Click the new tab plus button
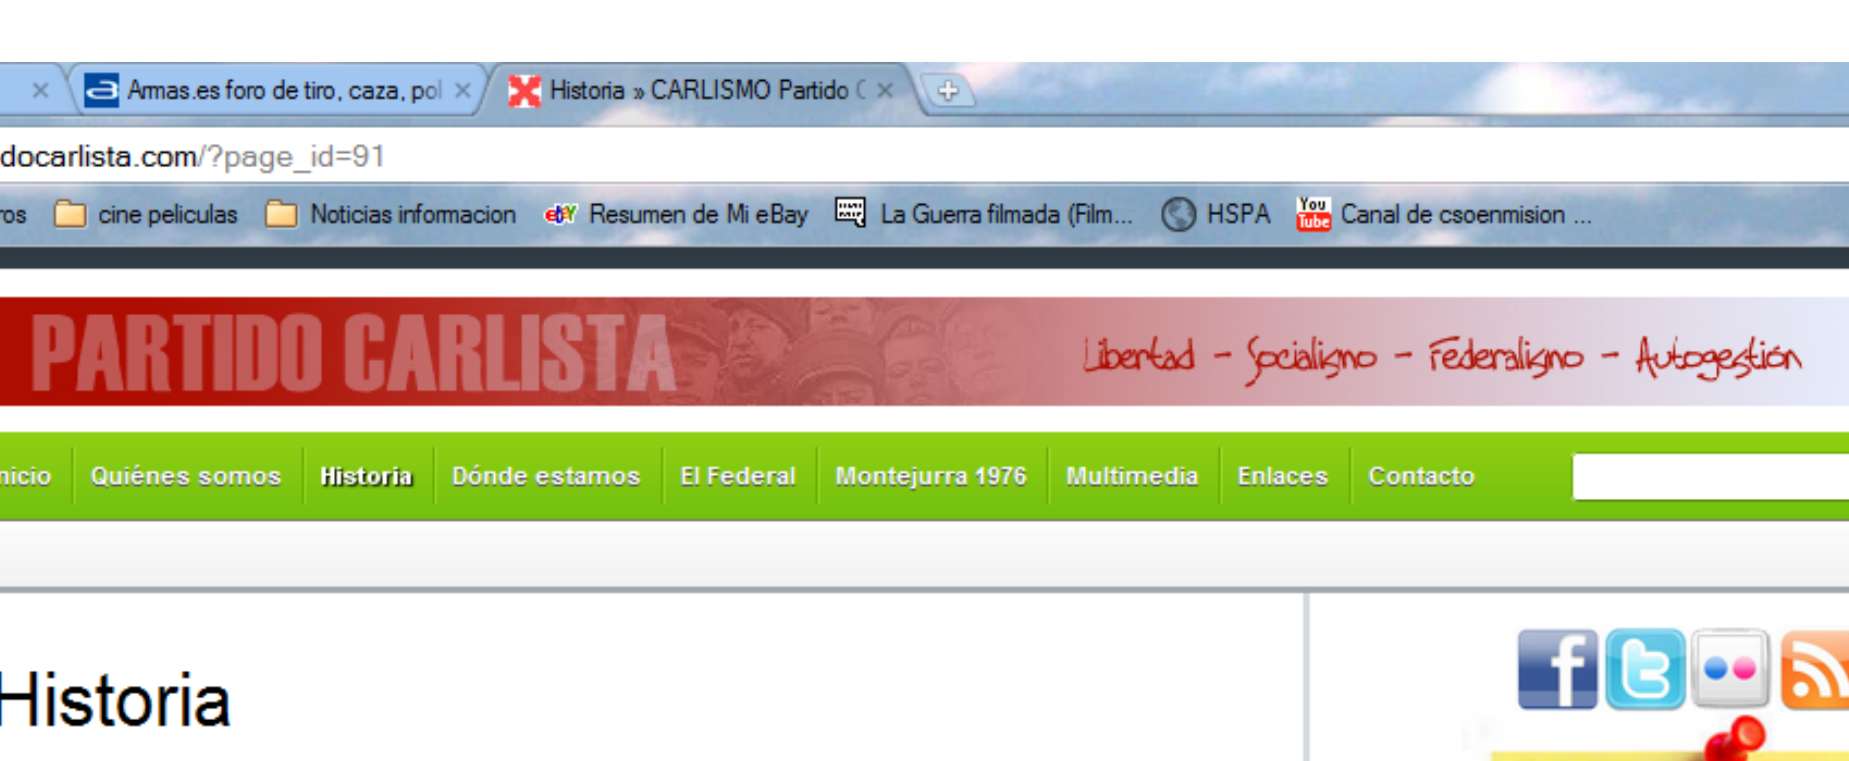The width and height of the screenshot is (1849, 761). tap(947, 91)
